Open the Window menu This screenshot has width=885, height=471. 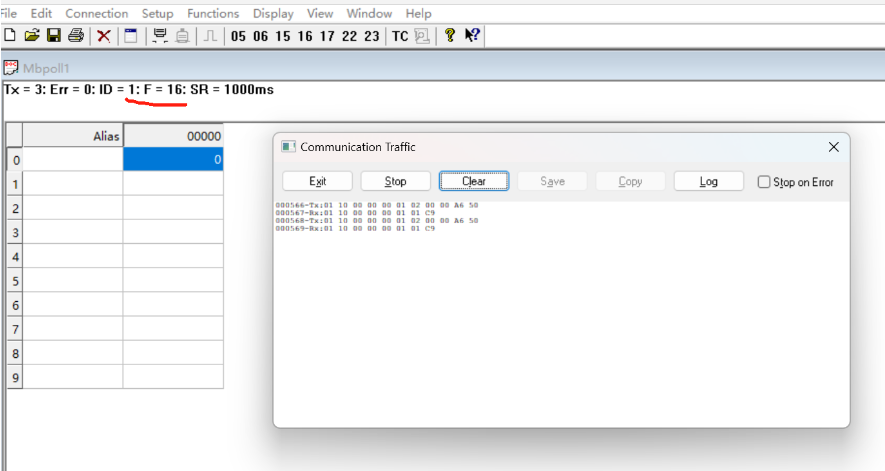coord(369,13)
